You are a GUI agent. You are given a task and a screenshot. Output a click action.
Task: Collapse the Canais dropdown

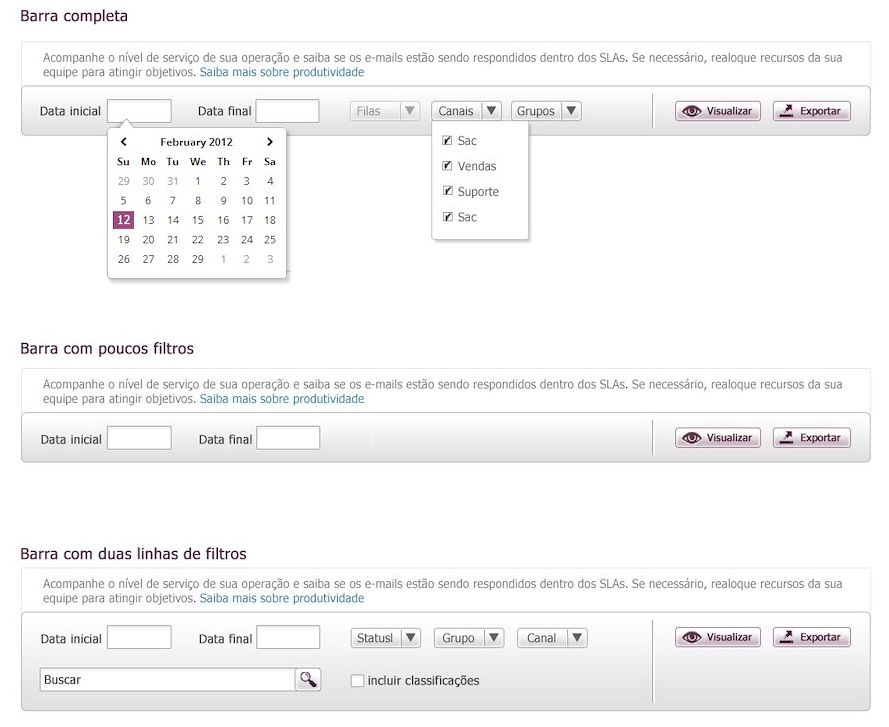(466, 111)
